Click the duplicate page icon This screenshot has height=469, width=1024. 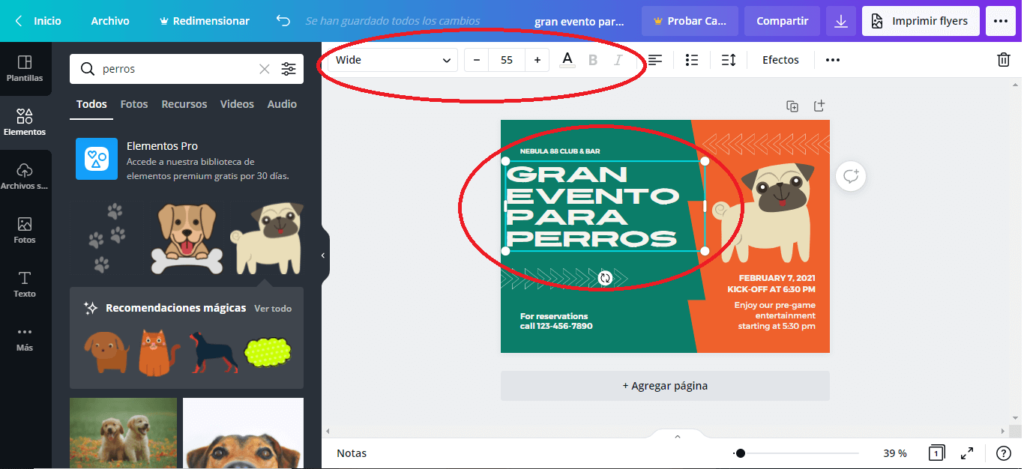[x=792, y=106]
